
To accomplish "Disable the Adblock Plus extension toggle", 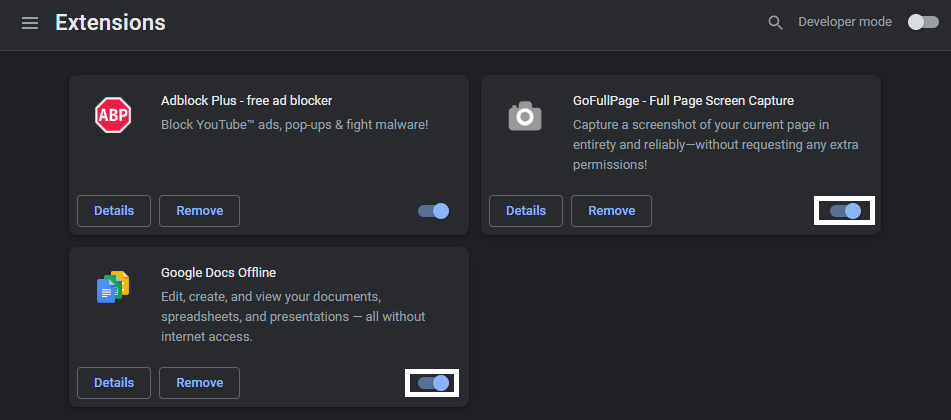I will click(433, 211).
